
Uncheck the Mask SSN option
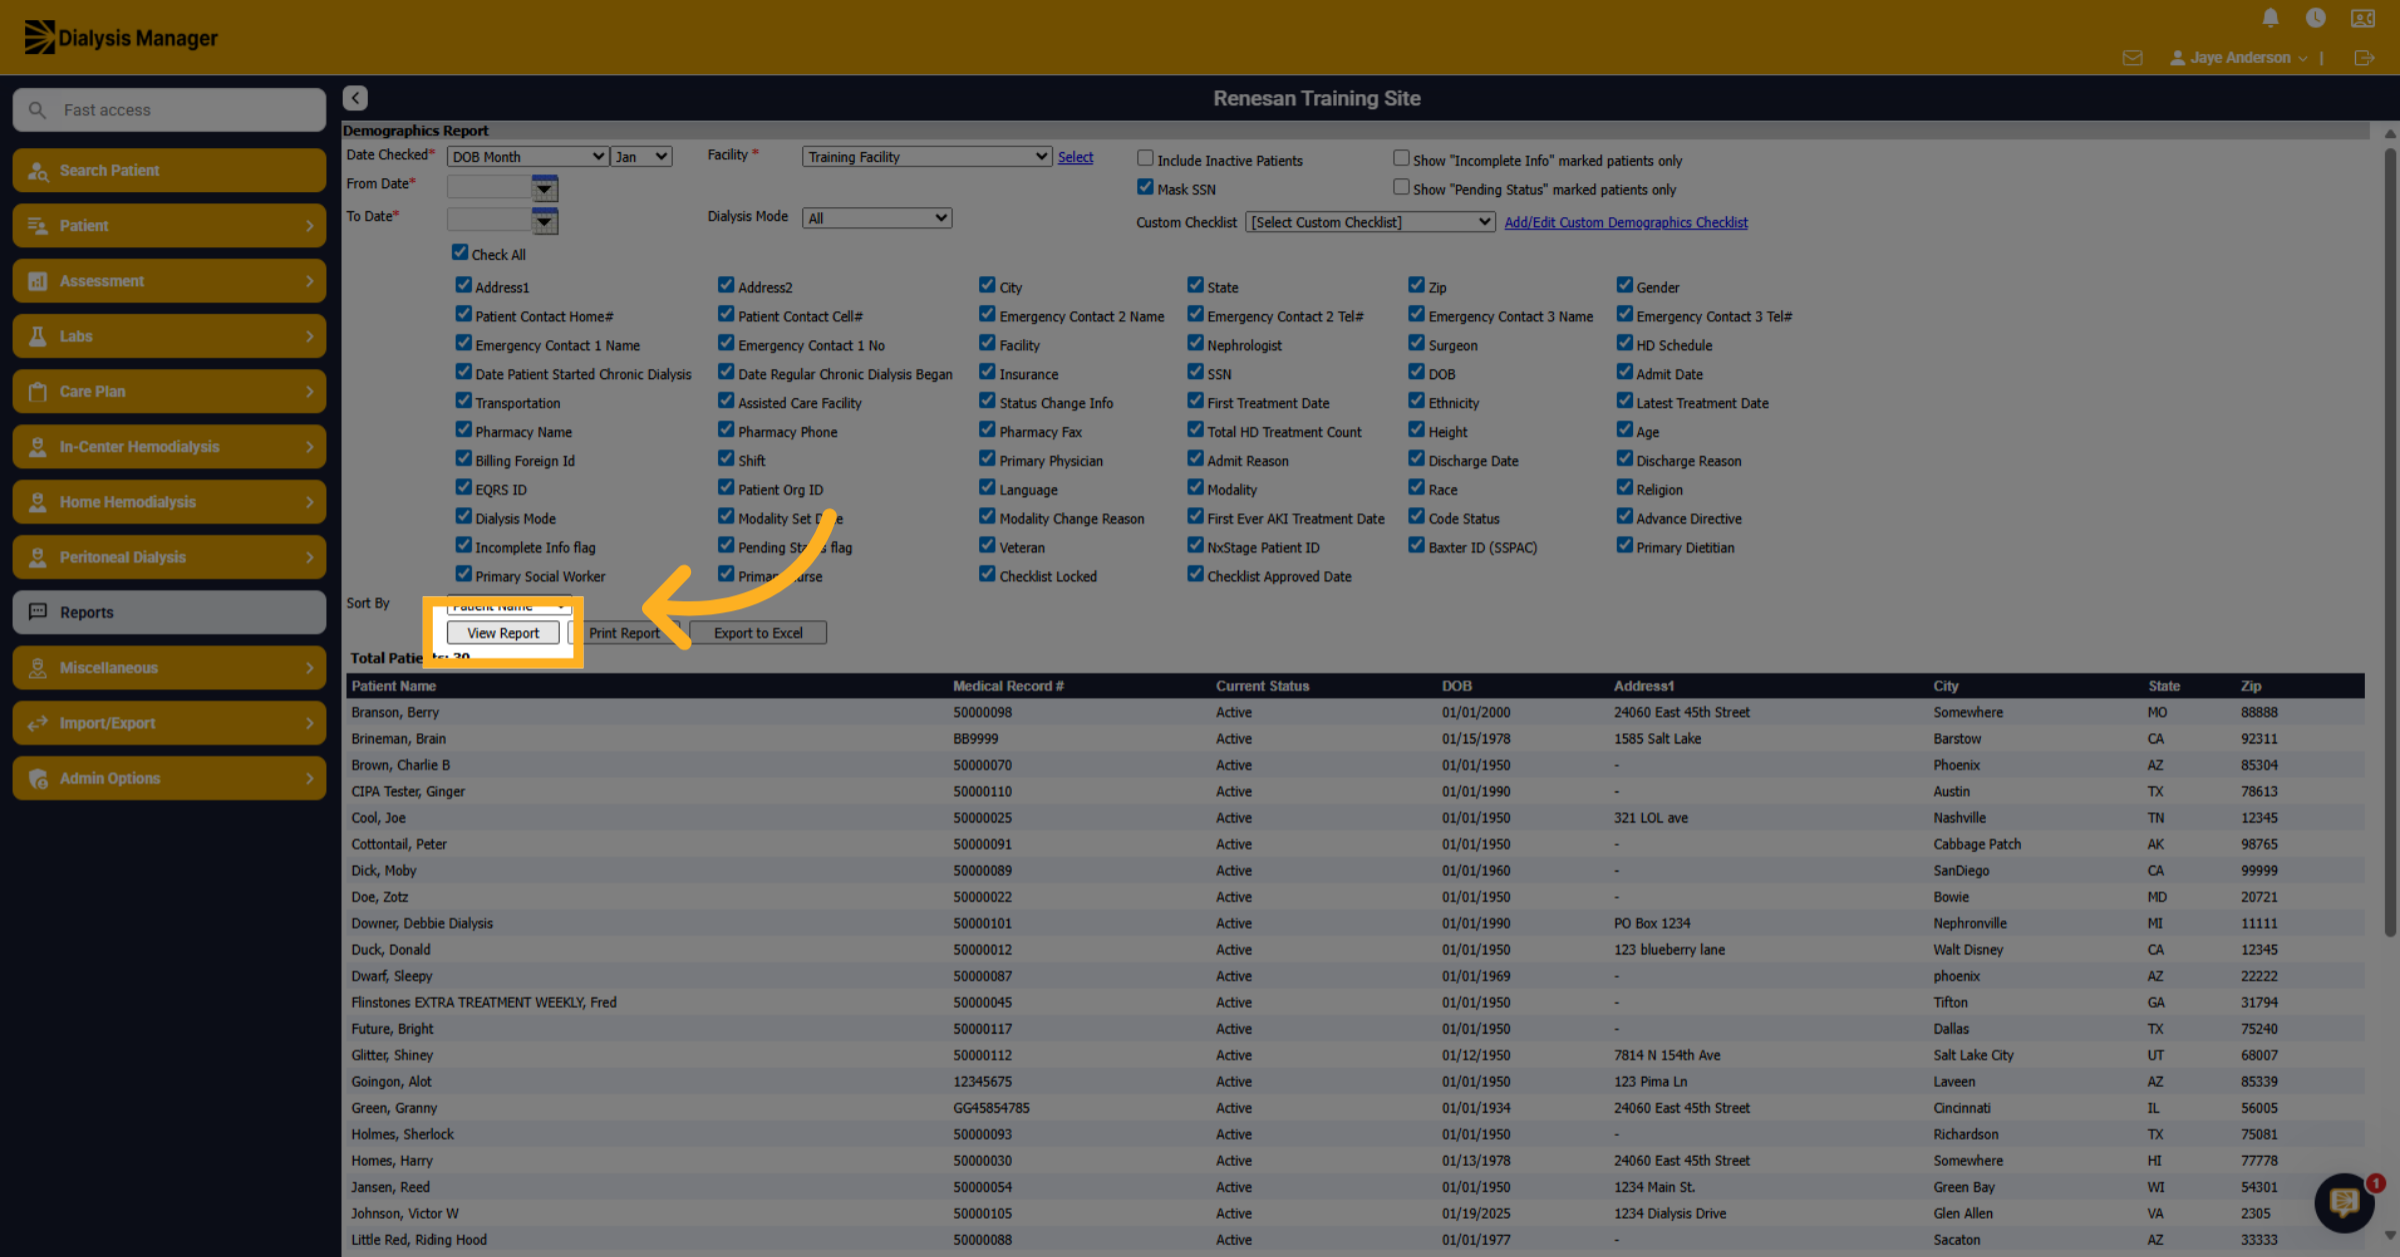[1146, 187]
